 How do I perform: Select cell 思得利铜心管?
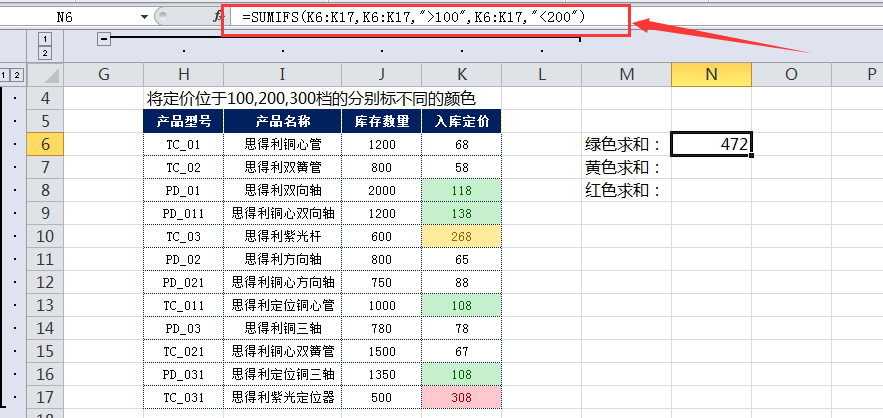coord(283,145)
